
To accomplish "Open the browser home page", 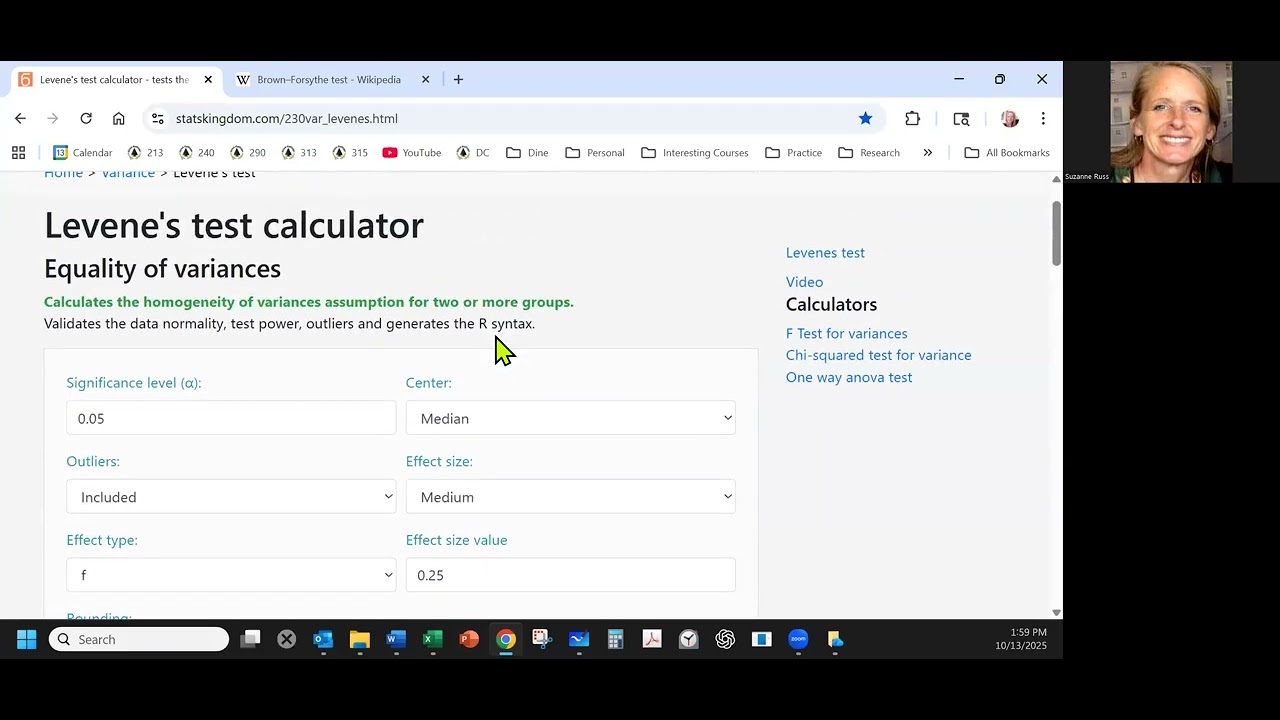I will (119, 118).
